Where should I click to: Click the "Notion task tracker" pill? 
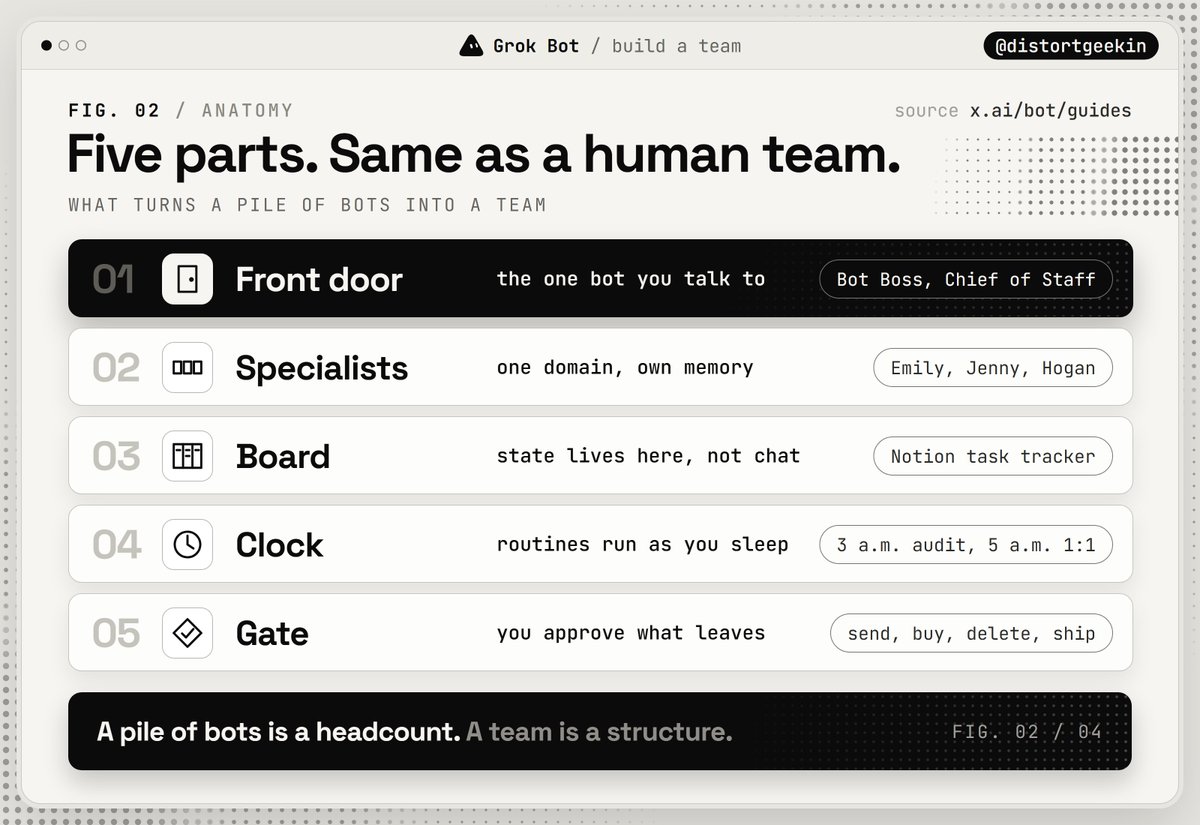point(993,456)
